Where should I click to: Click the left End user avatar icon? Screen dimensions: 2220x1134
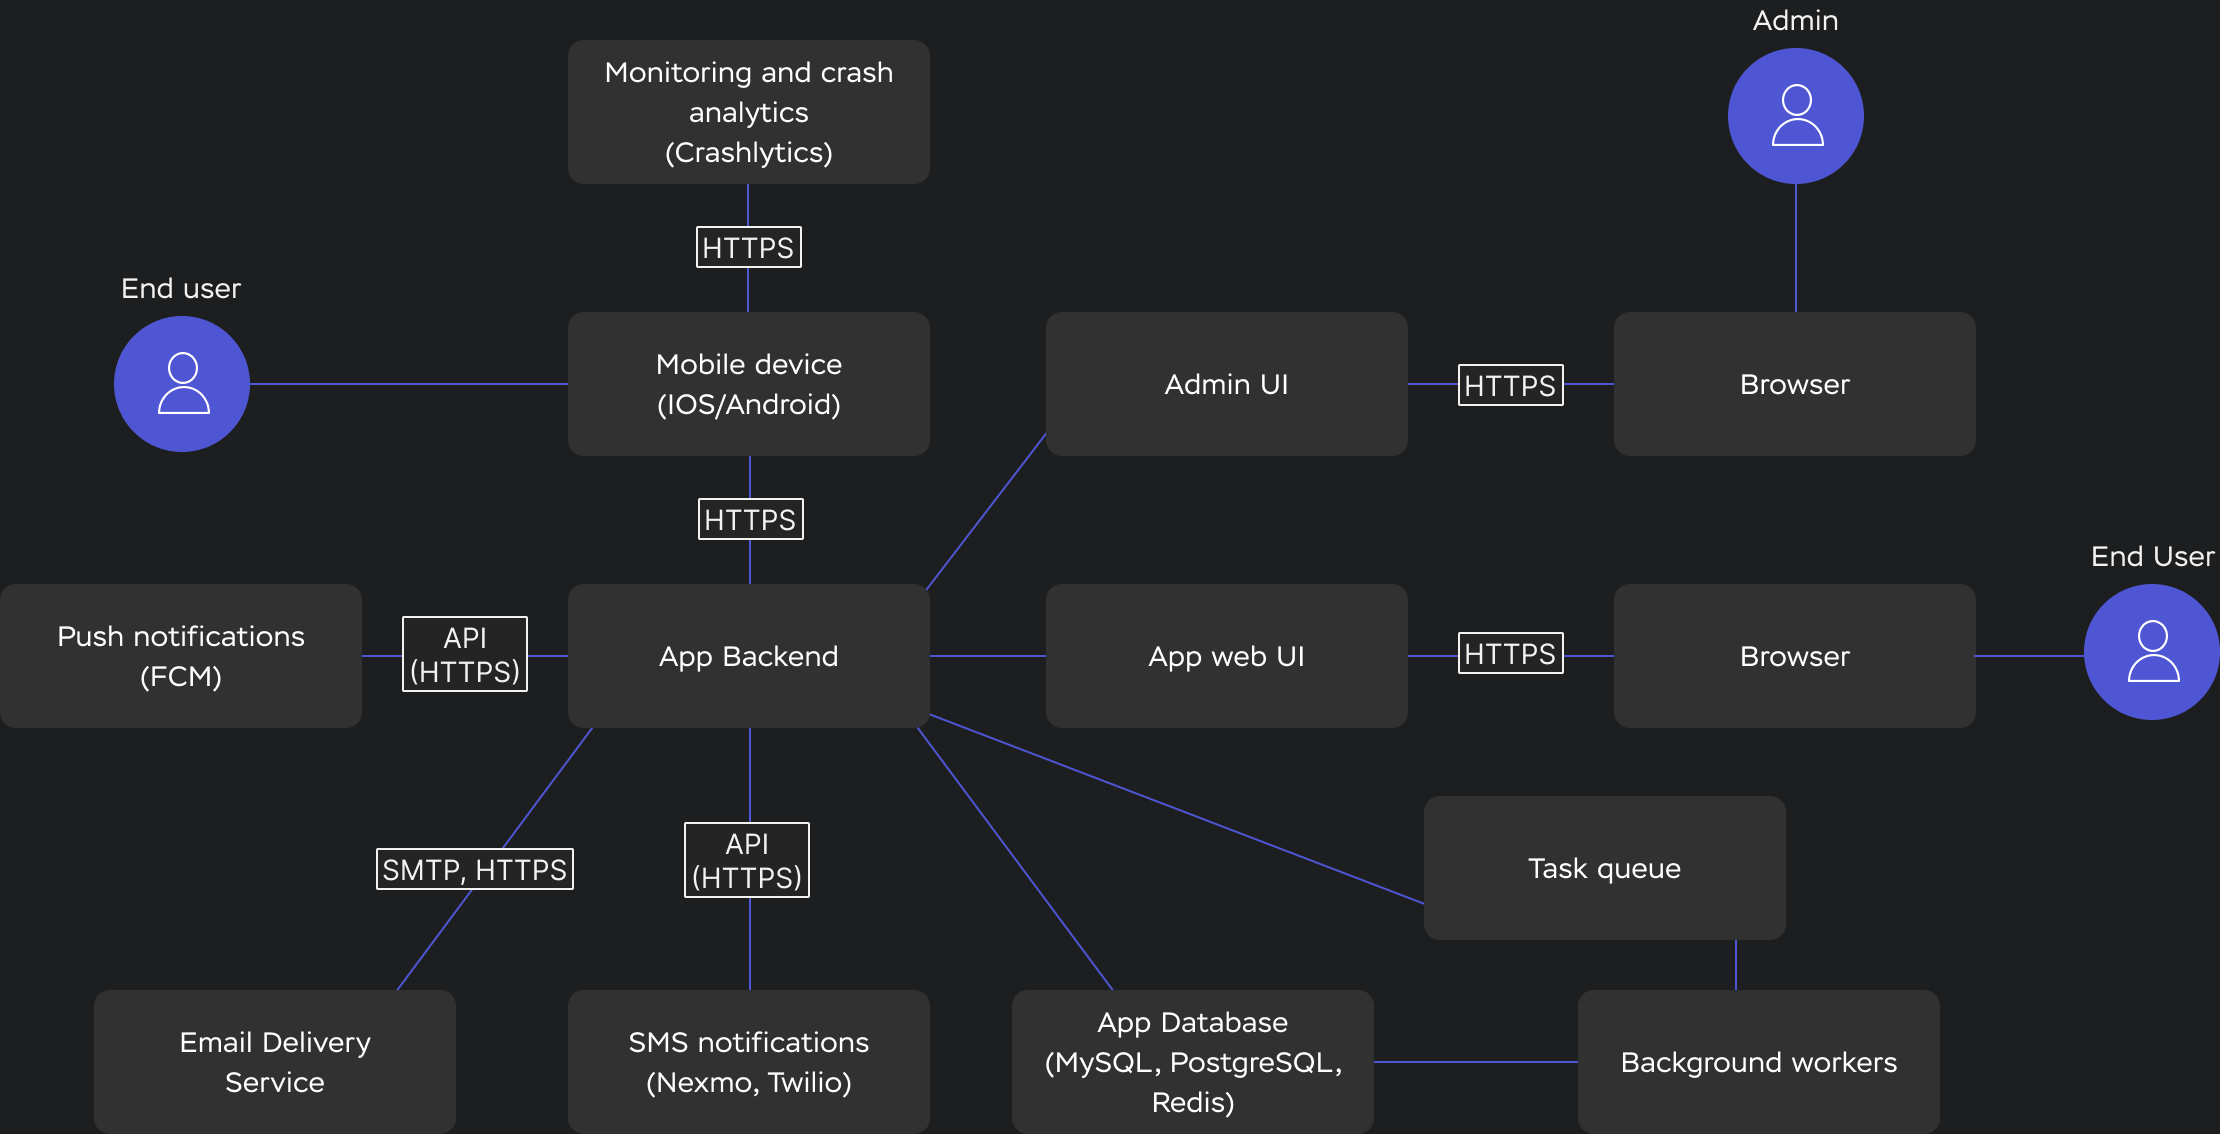click(182, 384)
